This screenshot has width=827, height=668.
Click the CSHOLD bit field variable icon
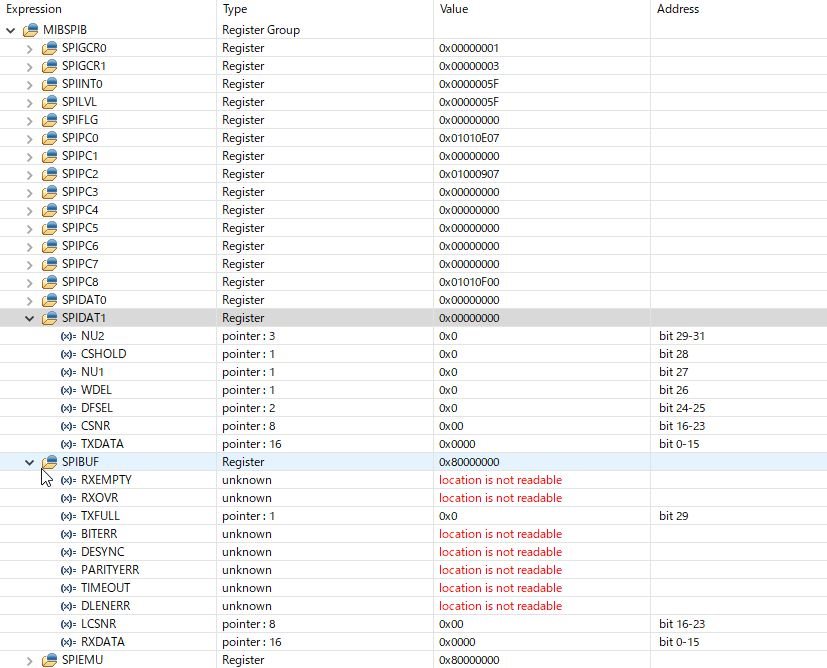[69, 354]
